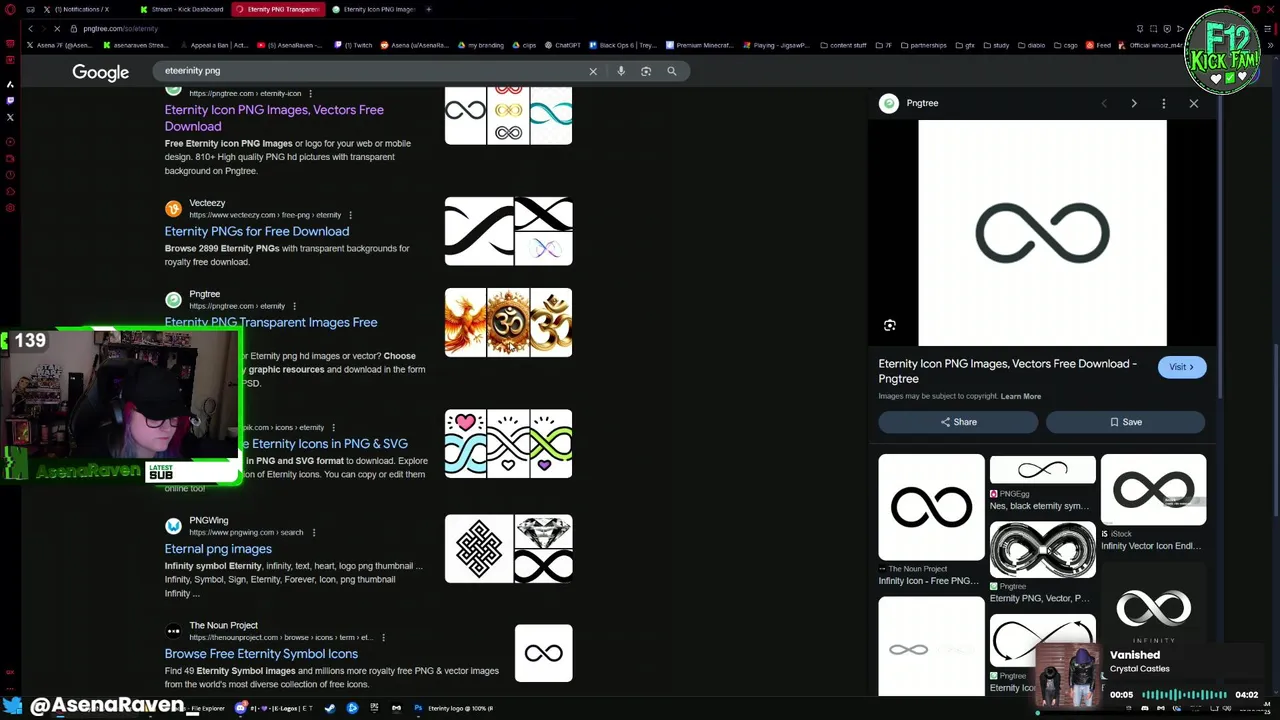Open Eternity Icon PNG Images, Vectors Free Download
1280x720 pixels.
click(274, 118)
